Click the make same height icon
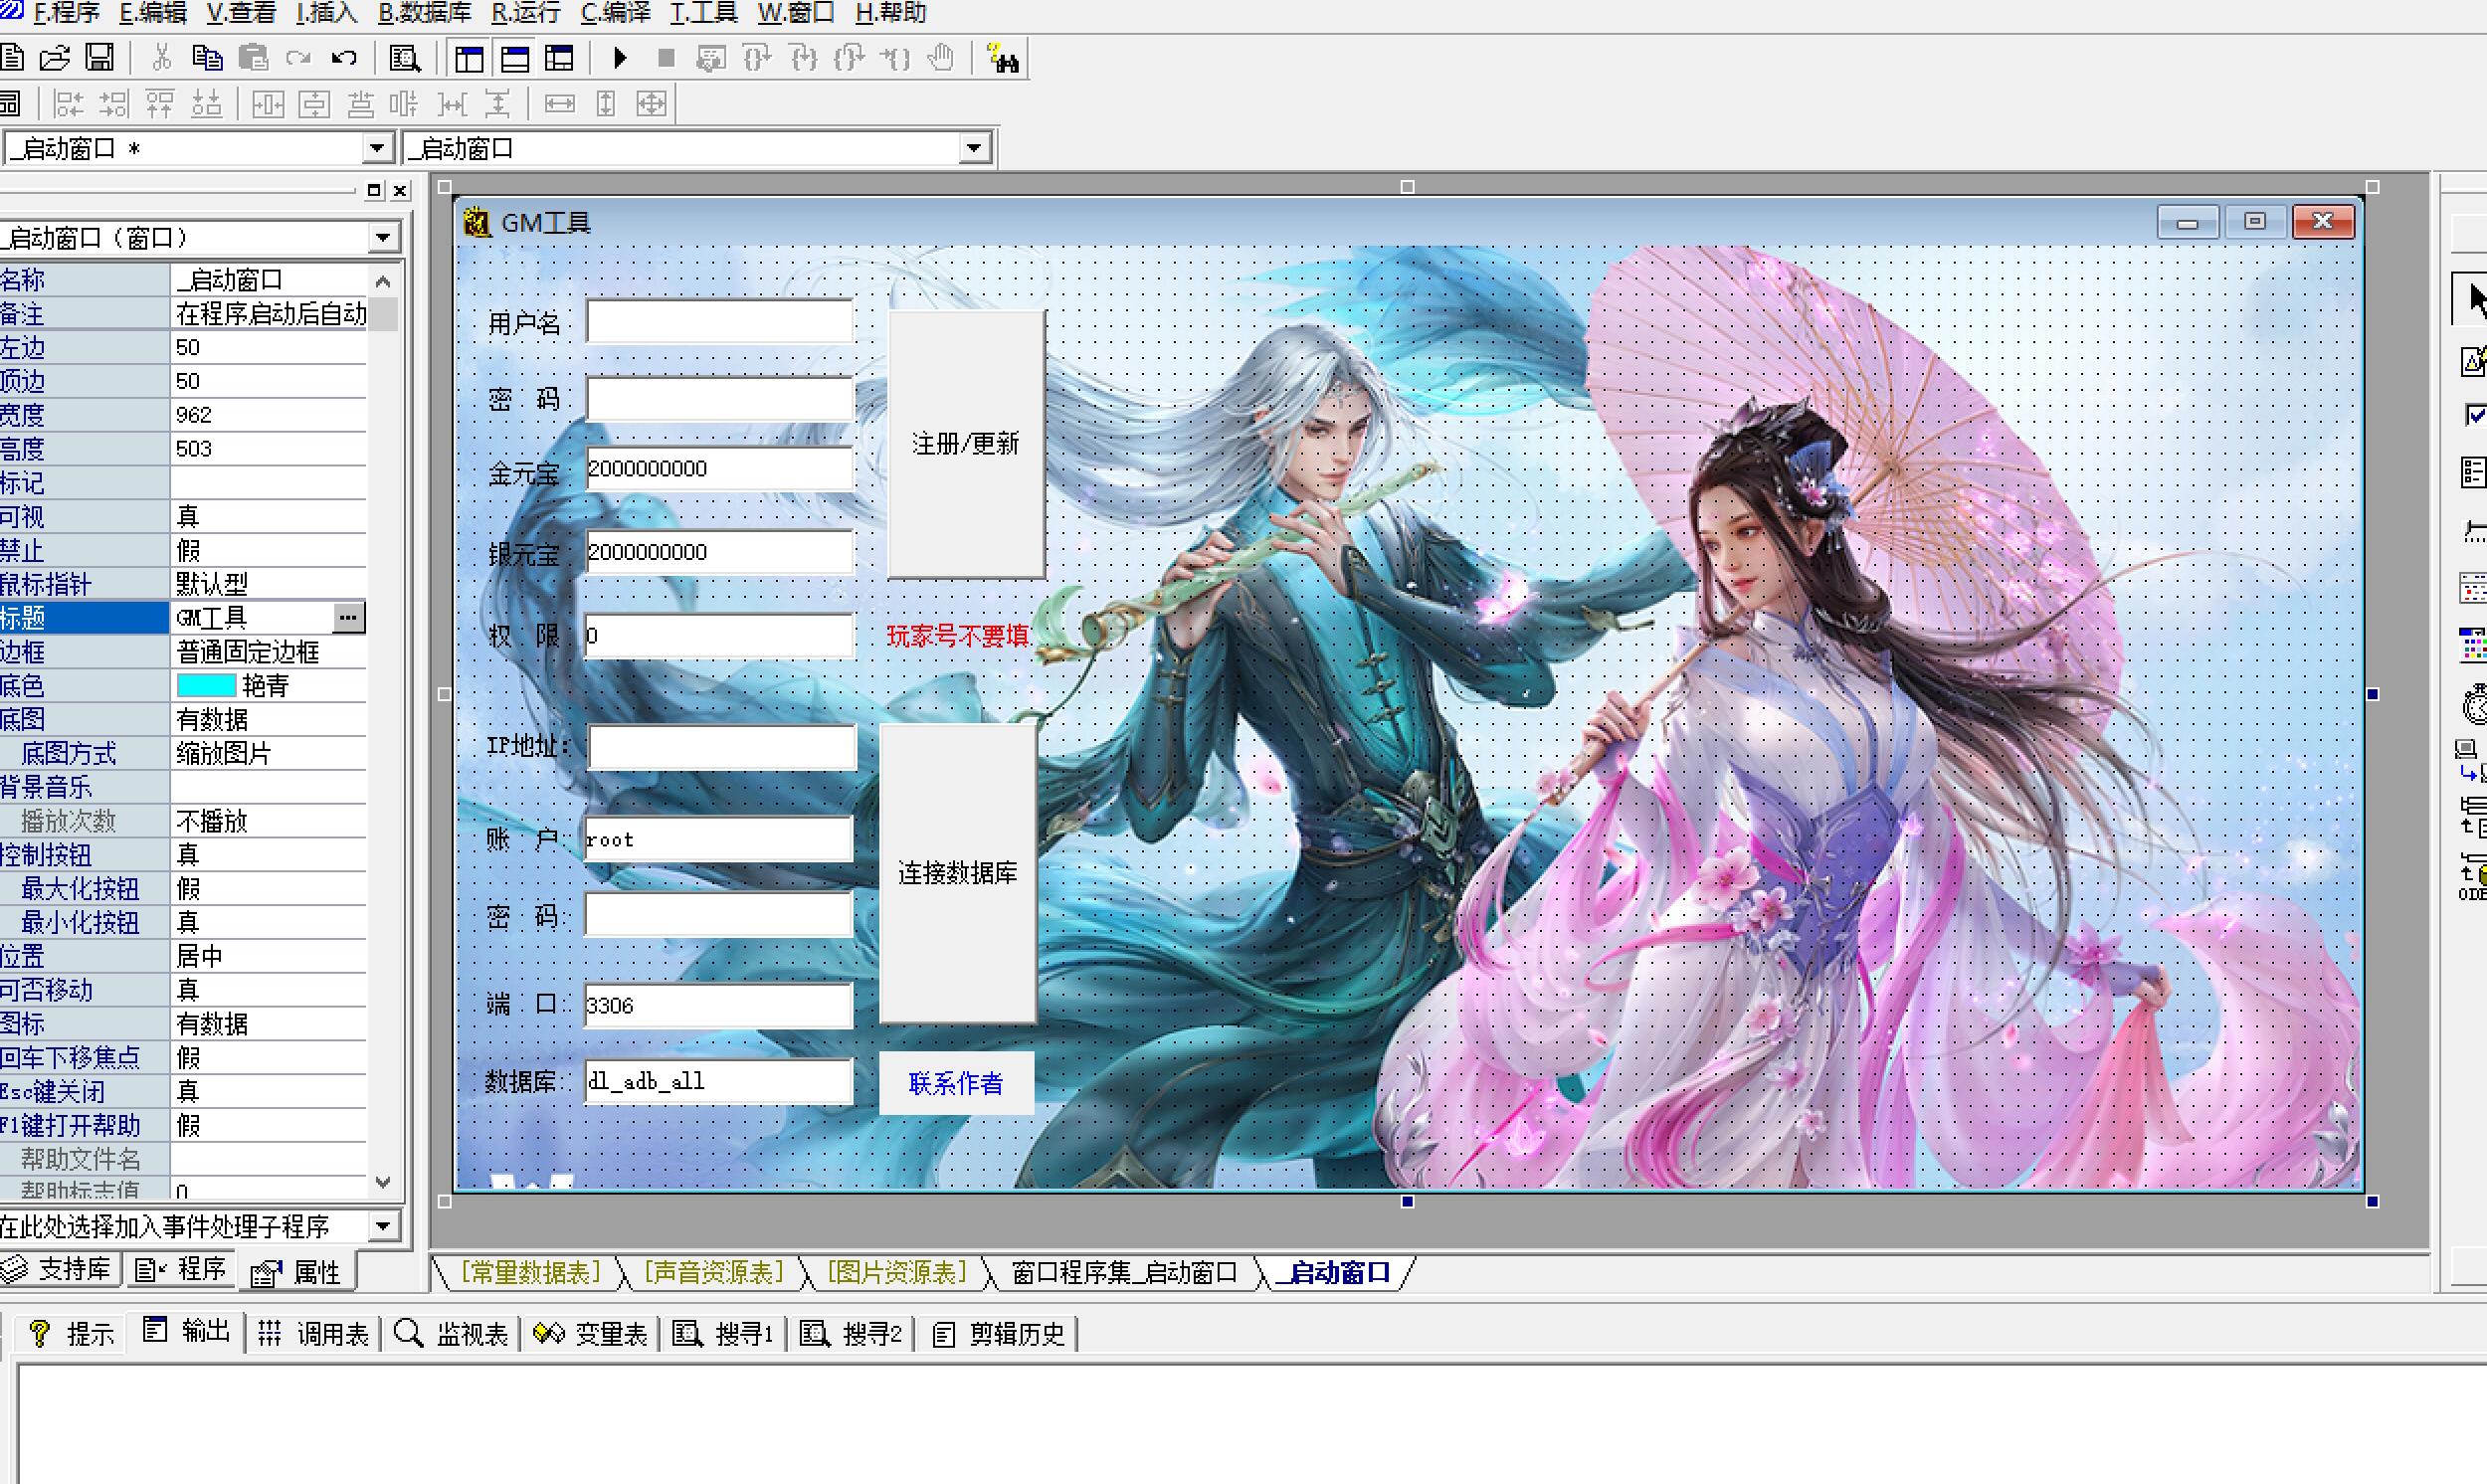Viewport: 2487px width, 1484px height. point(605,103)
